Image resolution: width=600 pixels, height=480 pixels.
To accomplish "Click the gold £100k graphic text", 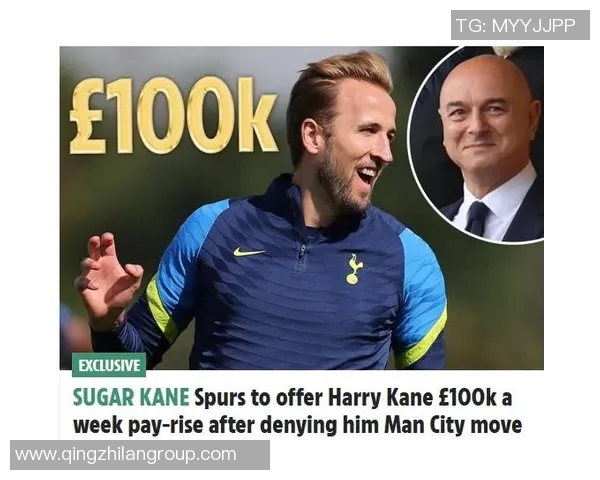I will click(174, 115).
